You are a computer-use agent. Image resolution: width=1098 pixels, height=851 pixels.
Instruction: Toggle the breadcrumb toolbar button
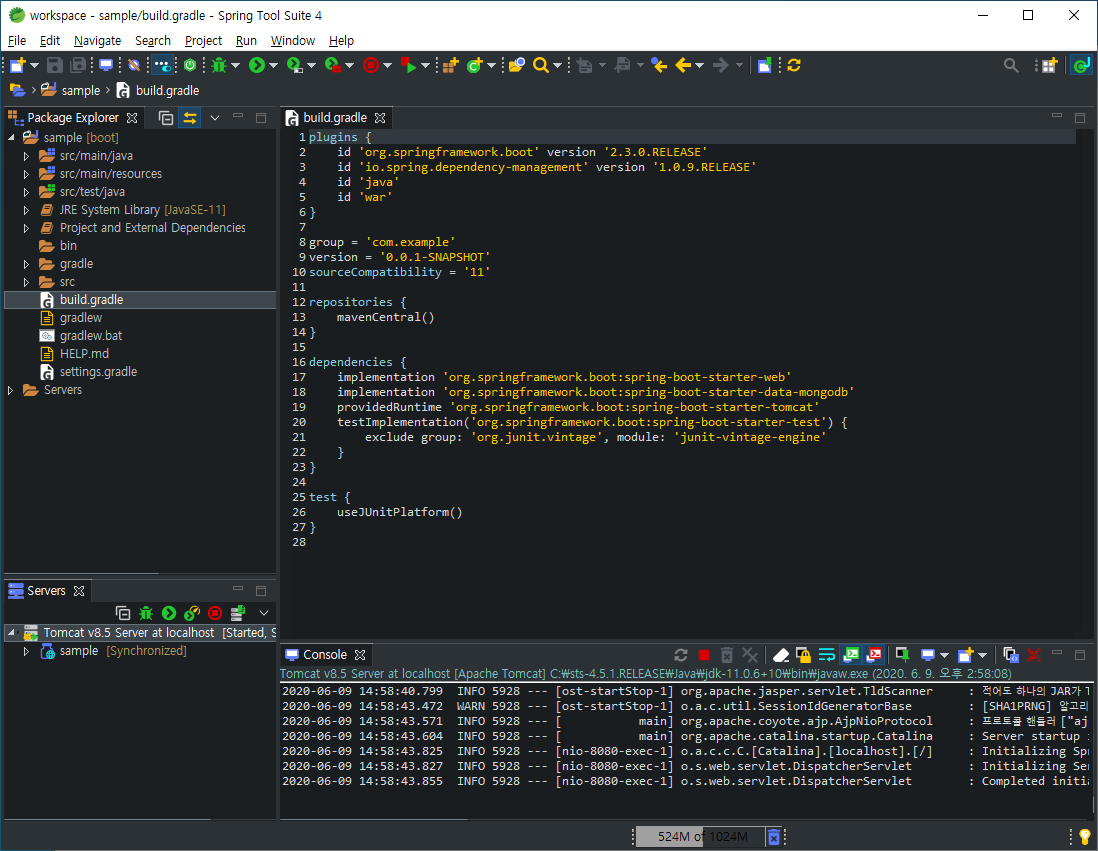[162, 65]
